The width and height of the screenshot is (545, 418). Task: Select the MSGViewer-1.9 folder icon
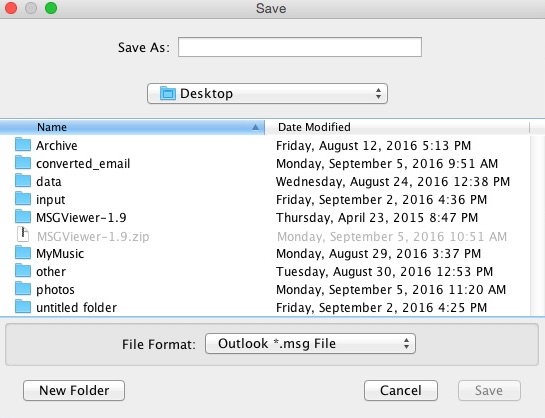click(x=23, y=217)
